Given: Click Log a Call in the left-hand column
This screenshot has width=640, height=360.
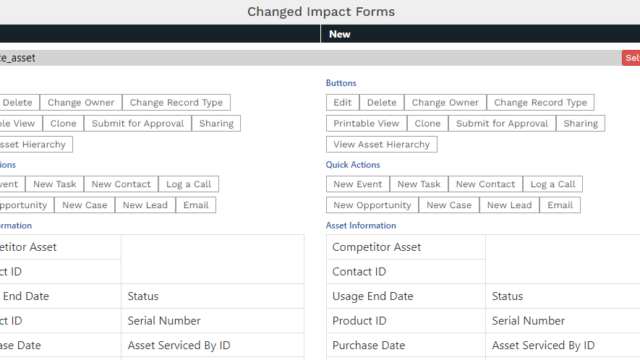Looking at the screenshot, I should click(x=189, y=184).
